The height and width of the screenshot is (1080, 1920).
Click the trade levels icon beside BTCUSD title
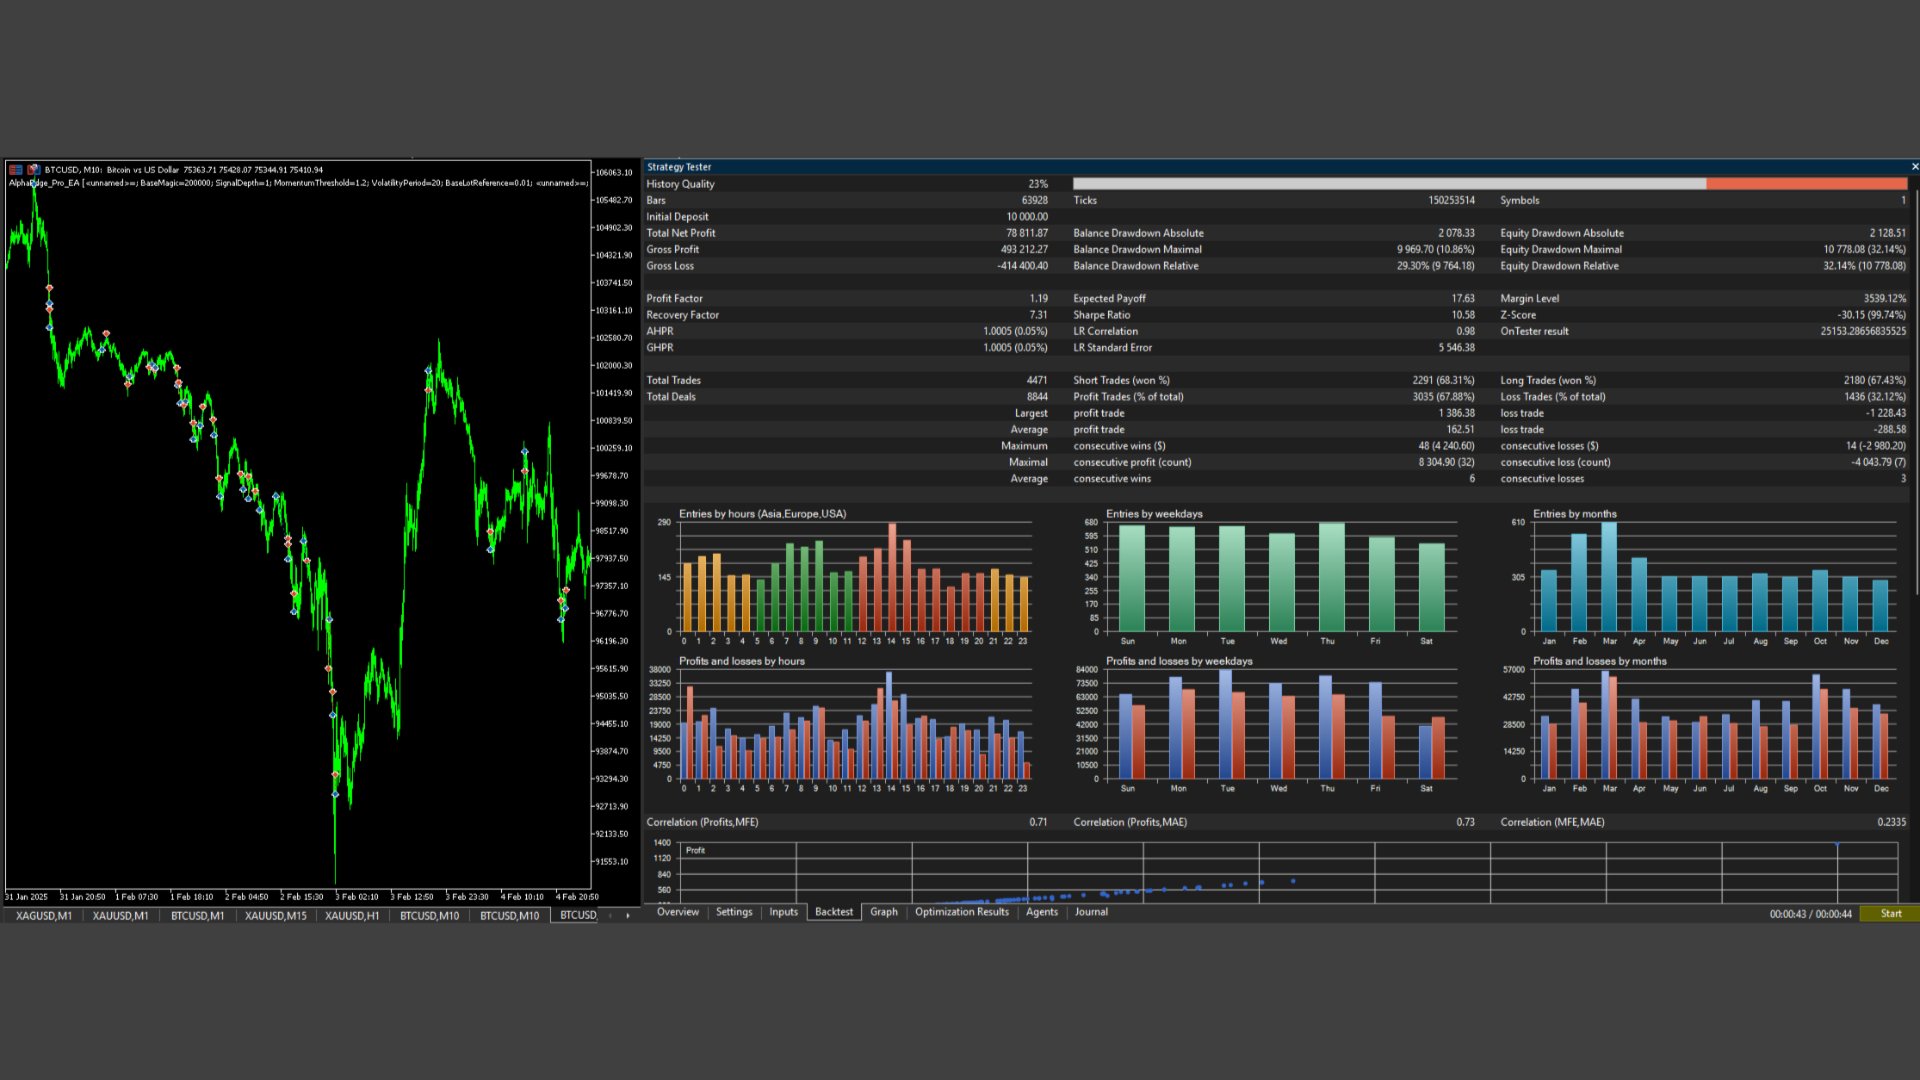coord(33,170)
